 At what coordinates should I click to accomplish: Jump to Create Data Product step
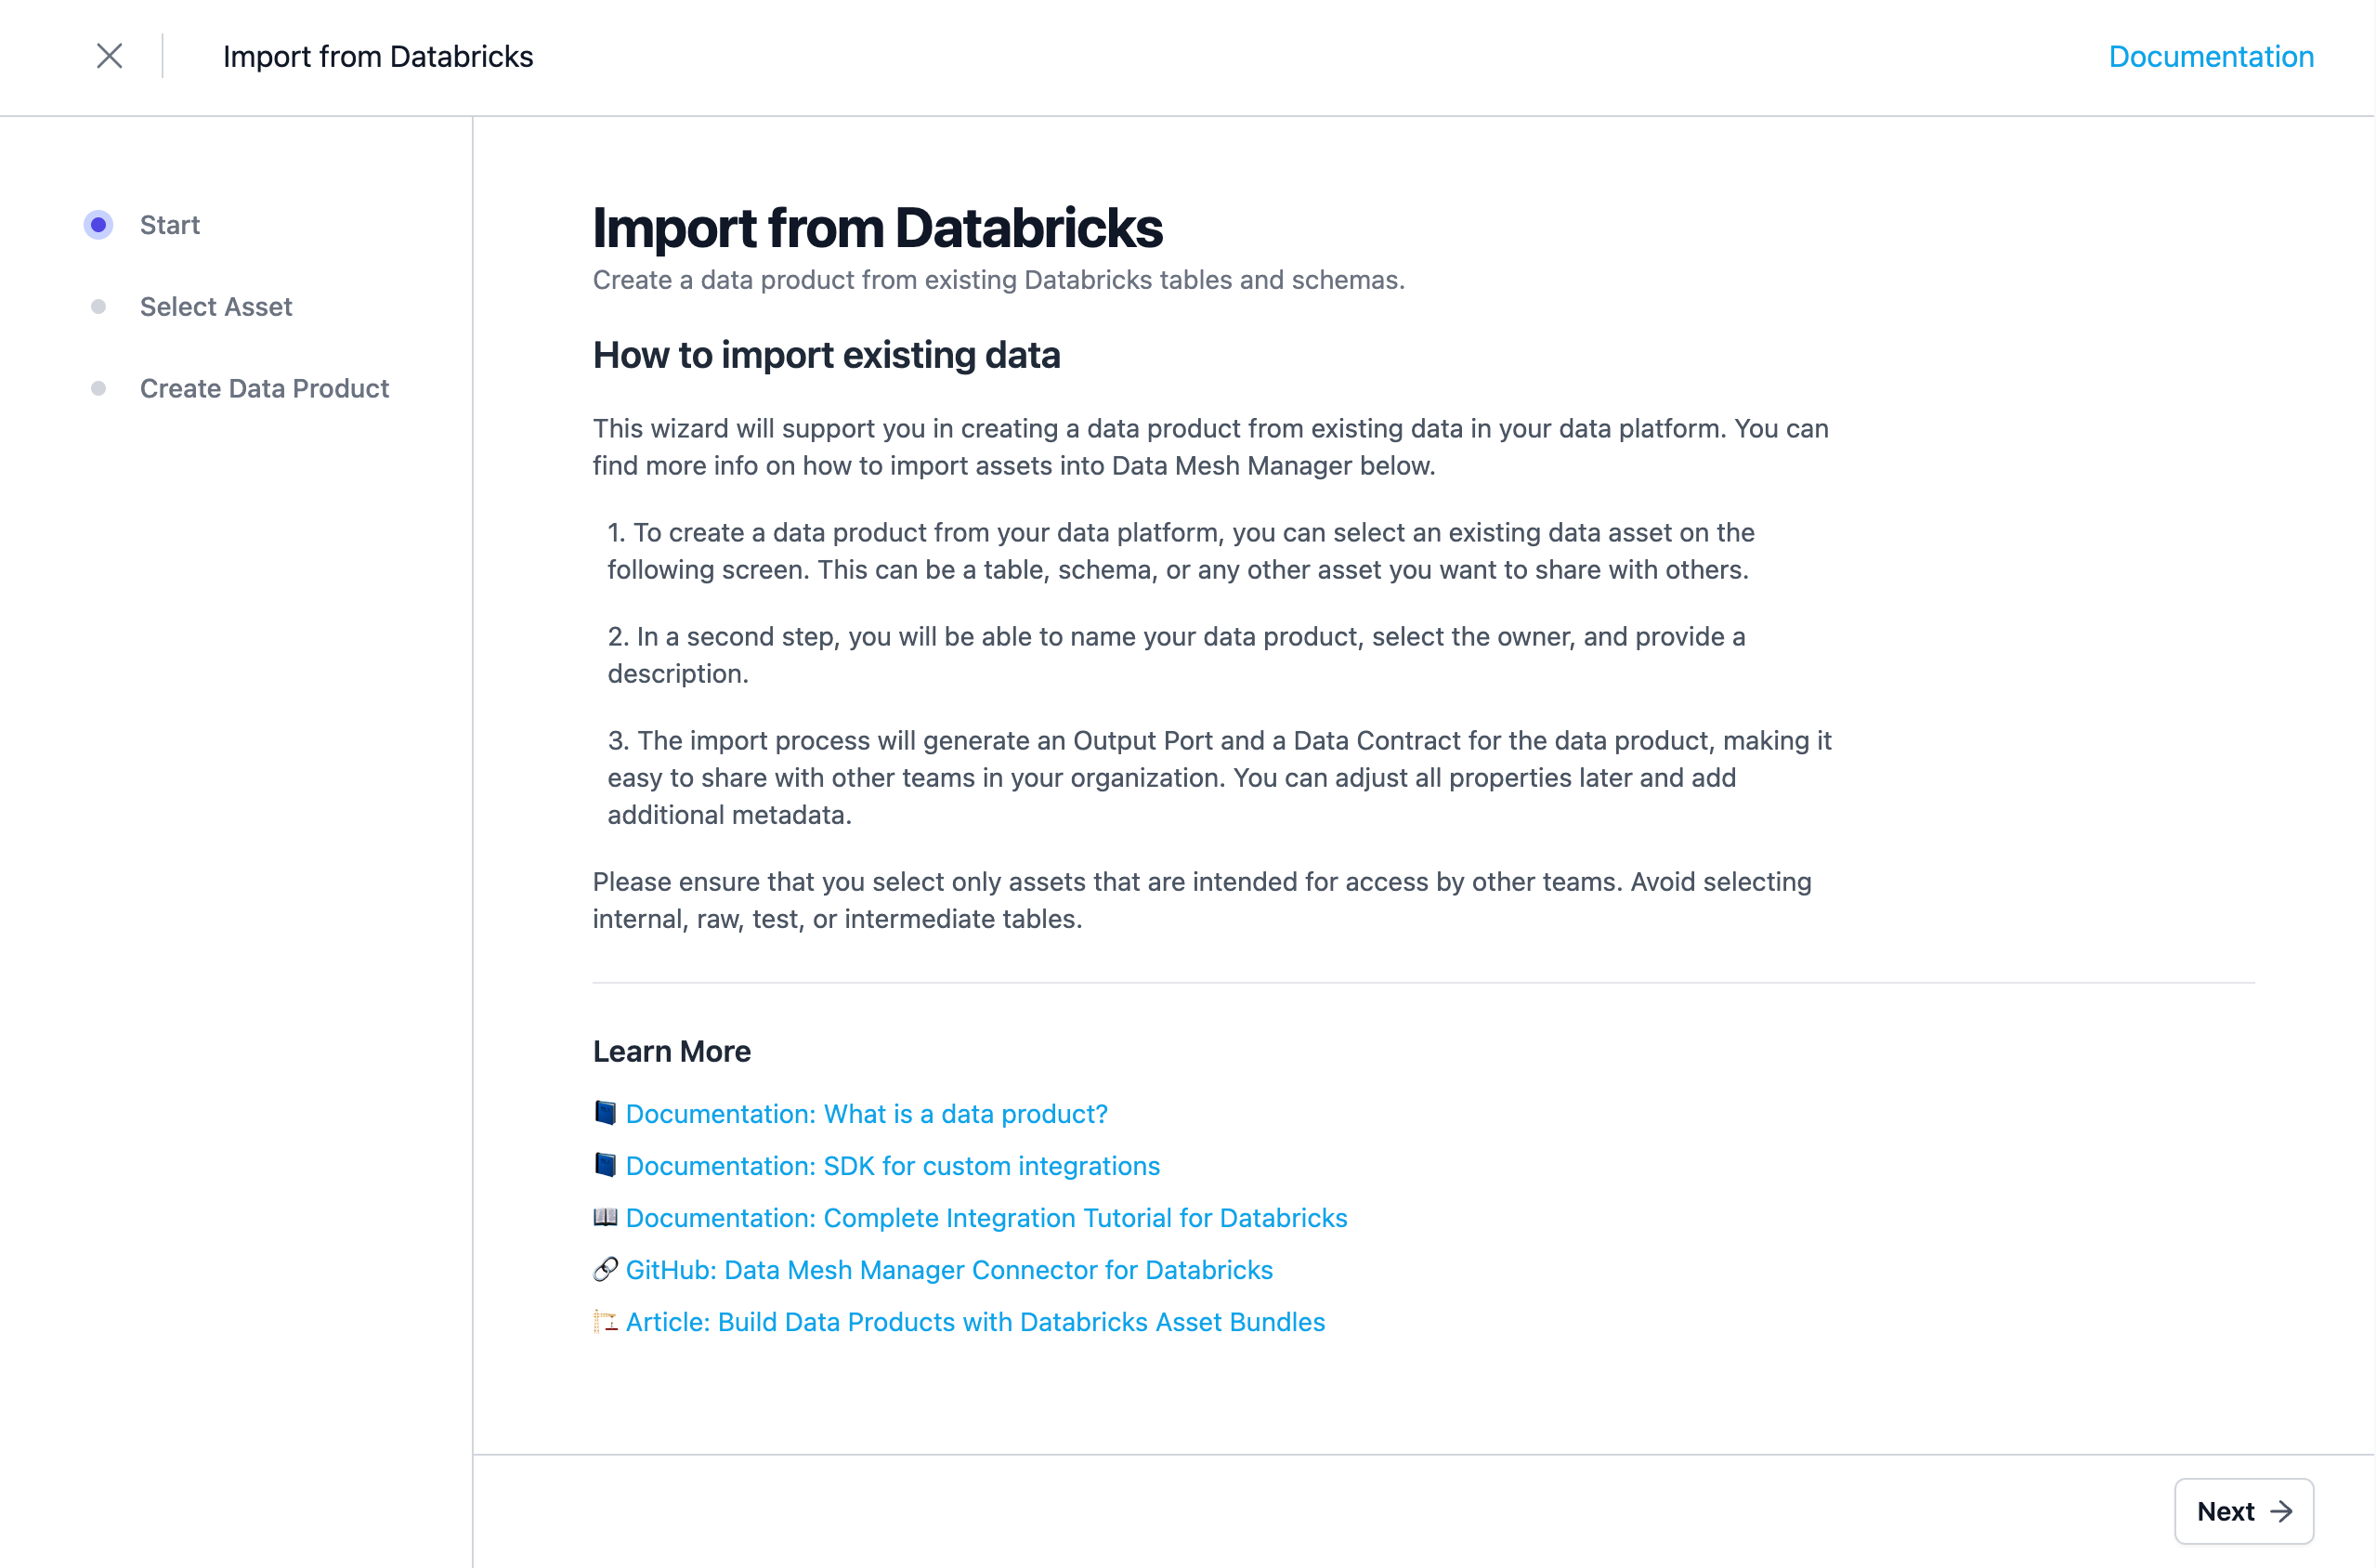pyautogui.click(x=264, y=389)
